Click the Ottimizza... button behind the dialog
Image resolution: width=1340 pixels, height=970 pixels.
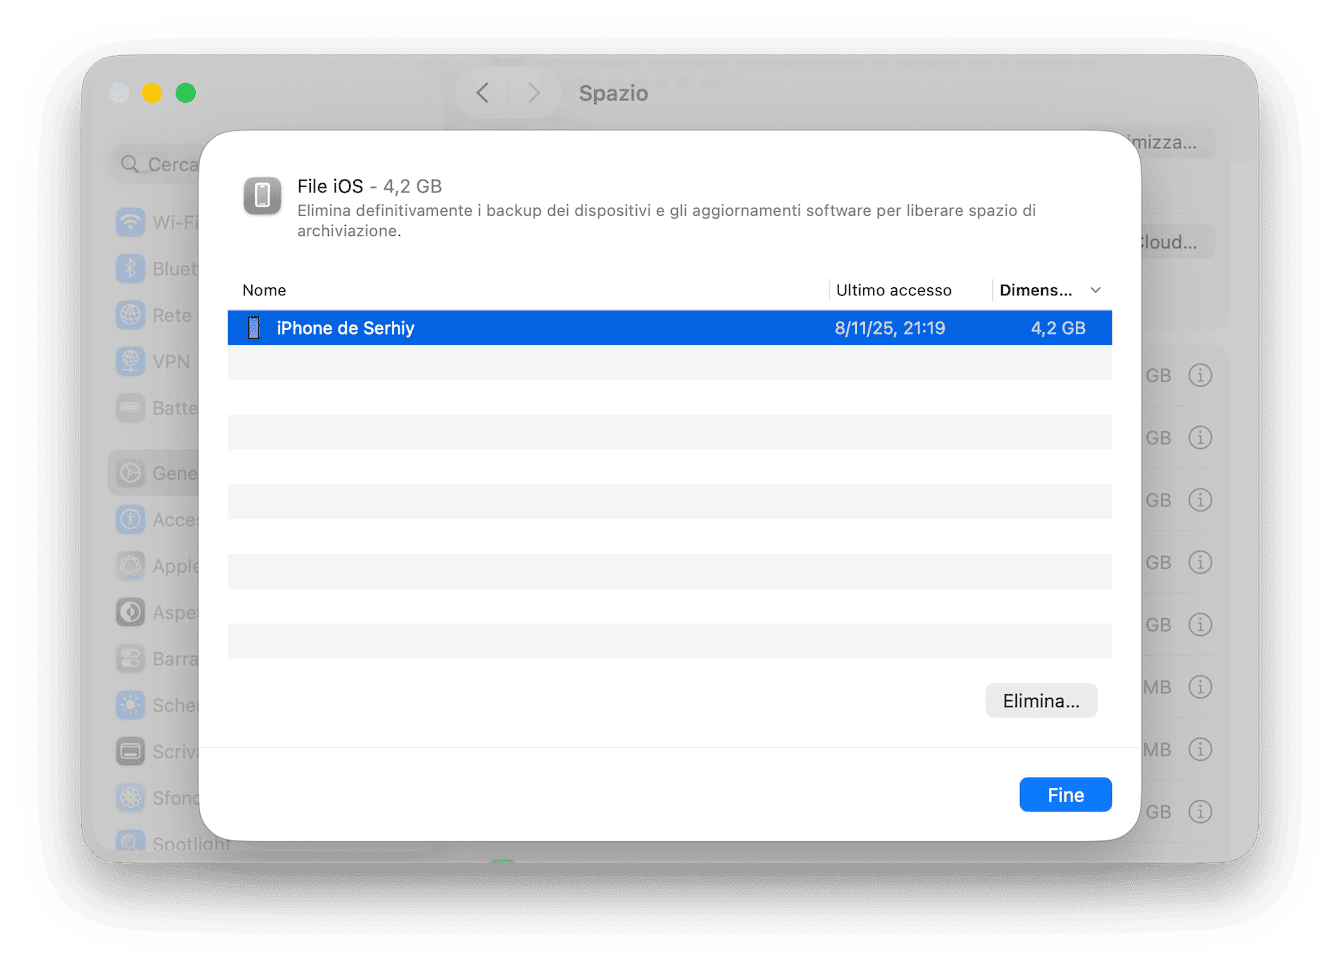(x=1177, y=142)
